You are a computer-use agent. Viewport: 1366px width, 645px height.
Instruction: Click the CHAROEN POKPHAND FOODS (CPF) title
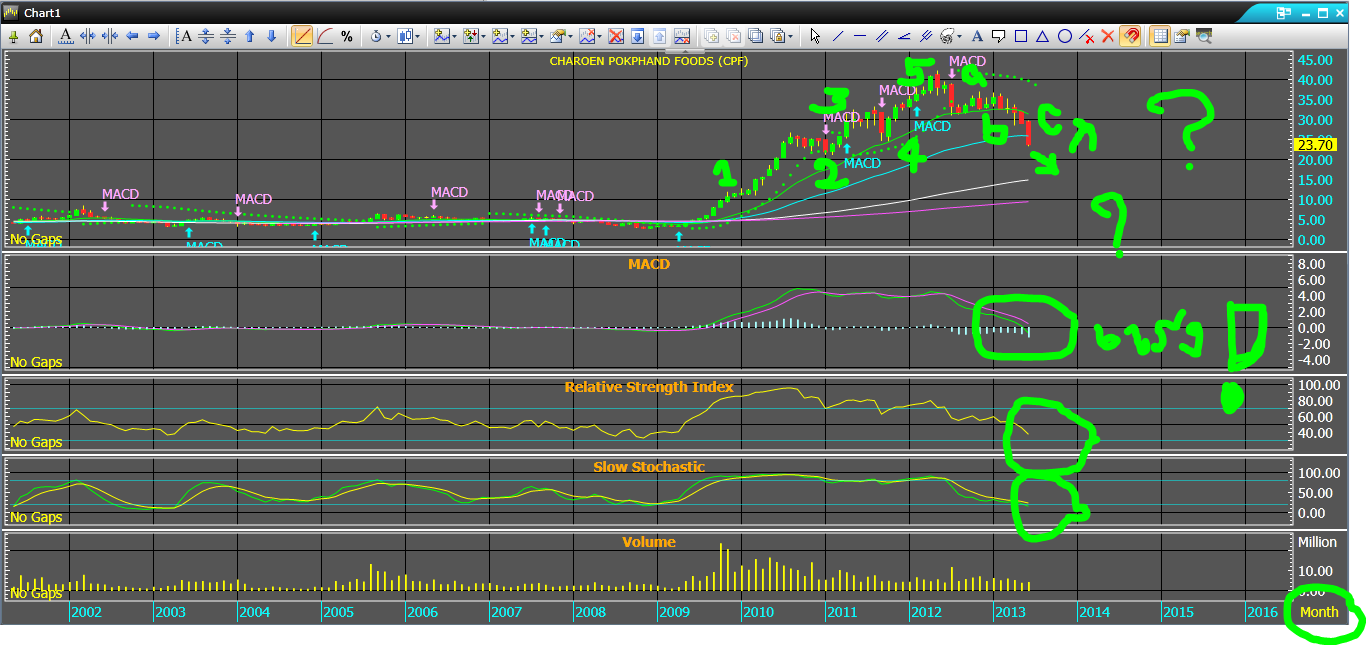tap(649, 61)
